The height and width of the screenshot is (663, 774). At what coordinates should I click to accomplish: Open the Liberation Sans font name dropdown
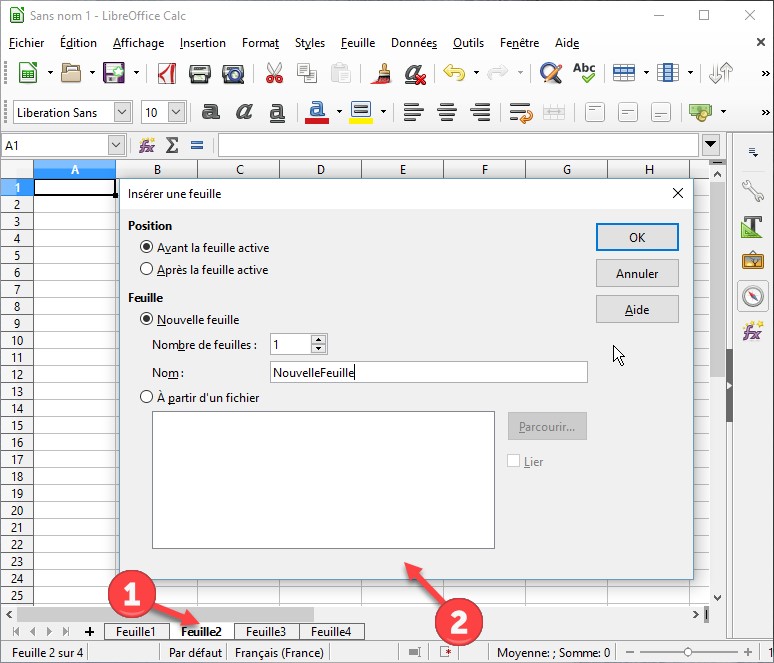coord(122,113)
